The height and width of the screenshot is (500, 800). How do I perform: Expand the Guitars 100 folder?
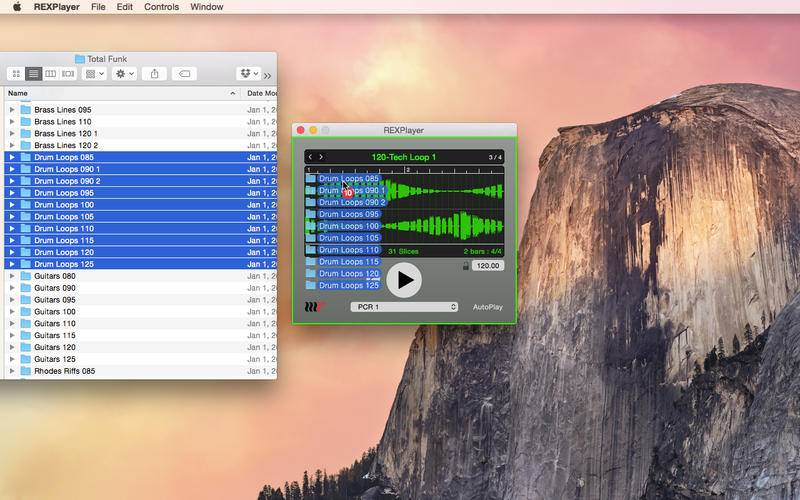[12, 312]
